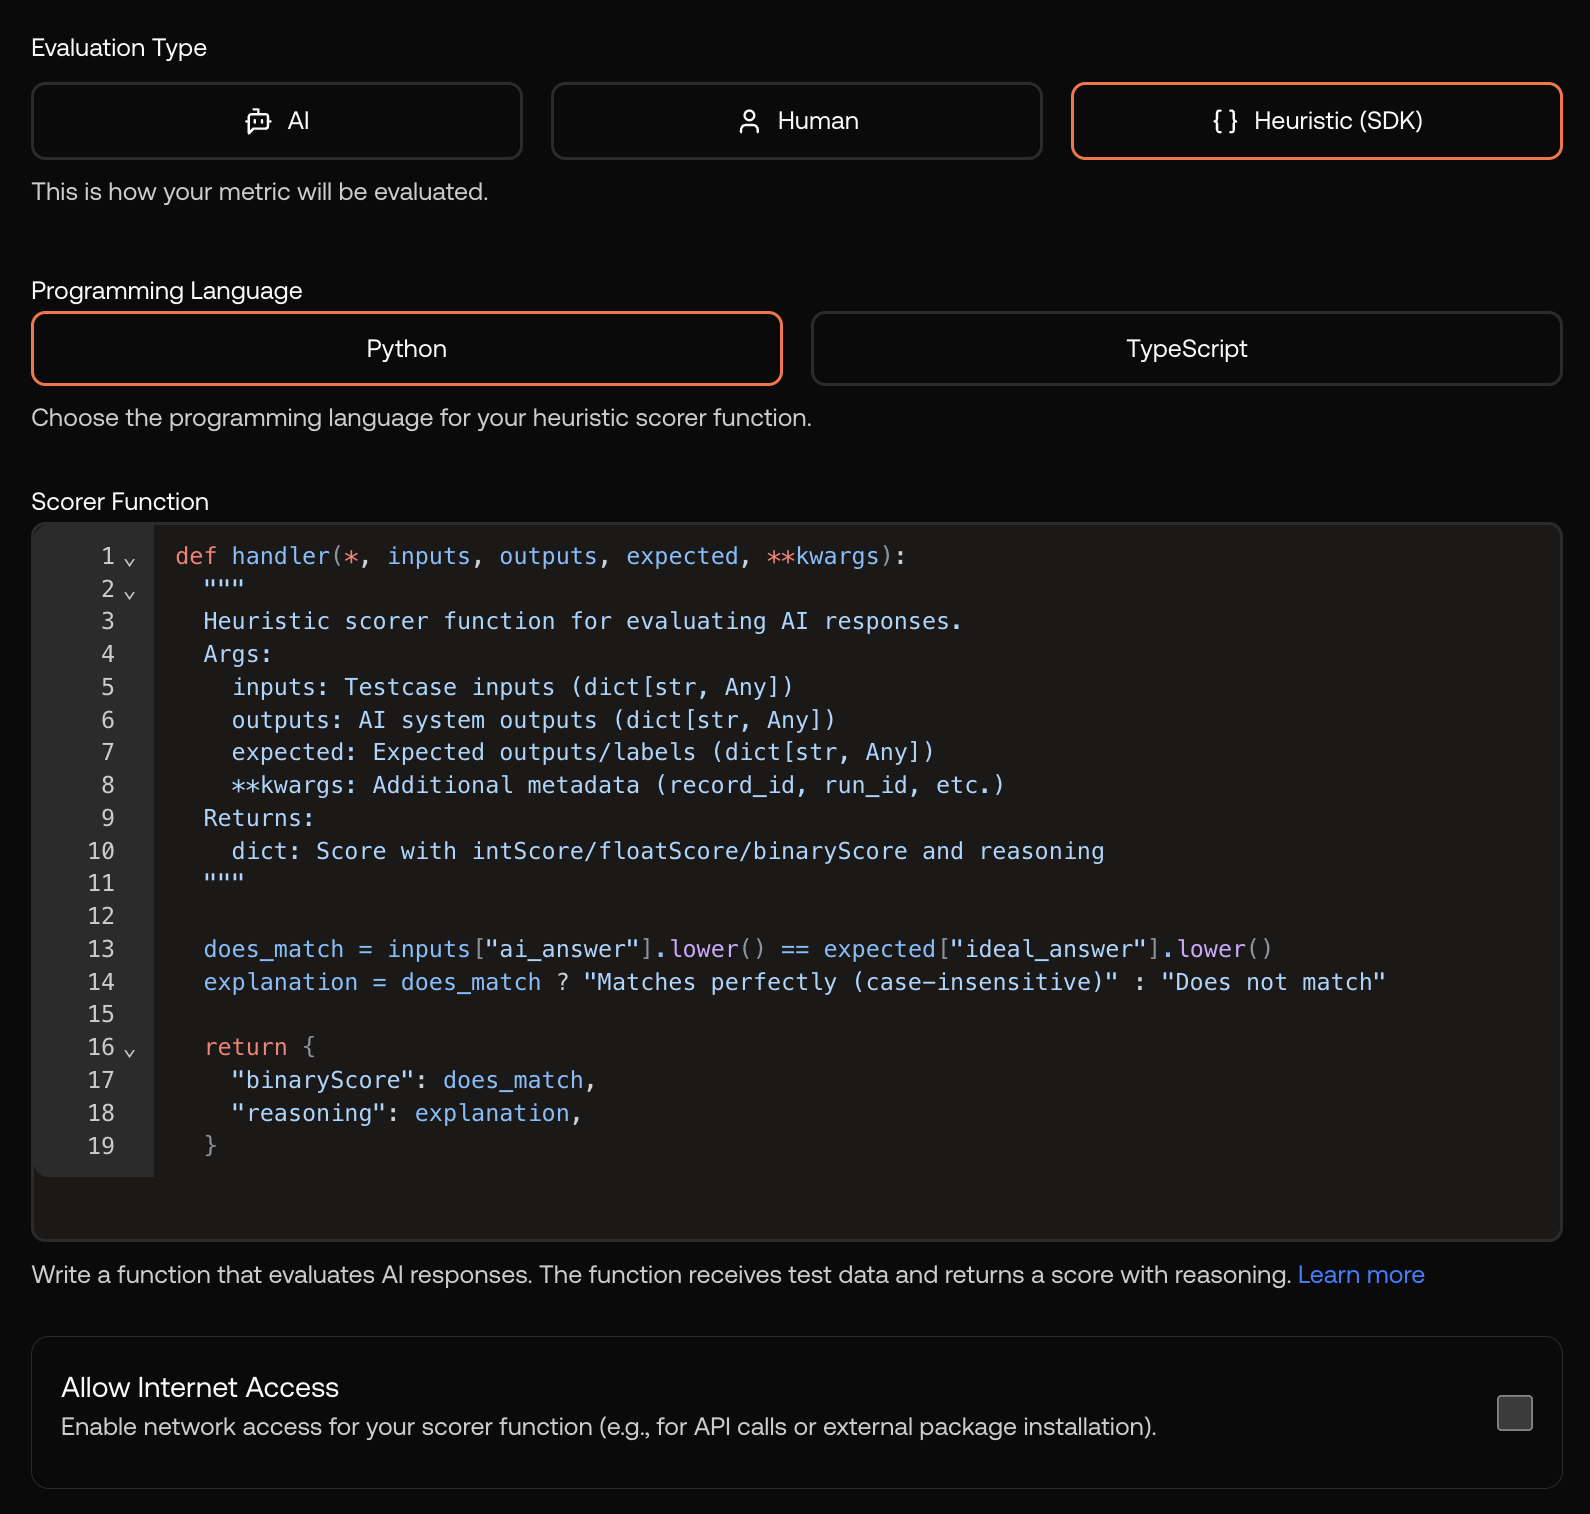Open the Learn more link
Image resolution: width=1590 pixels, height=1514 pixels.
[x=1361, y=1275]
